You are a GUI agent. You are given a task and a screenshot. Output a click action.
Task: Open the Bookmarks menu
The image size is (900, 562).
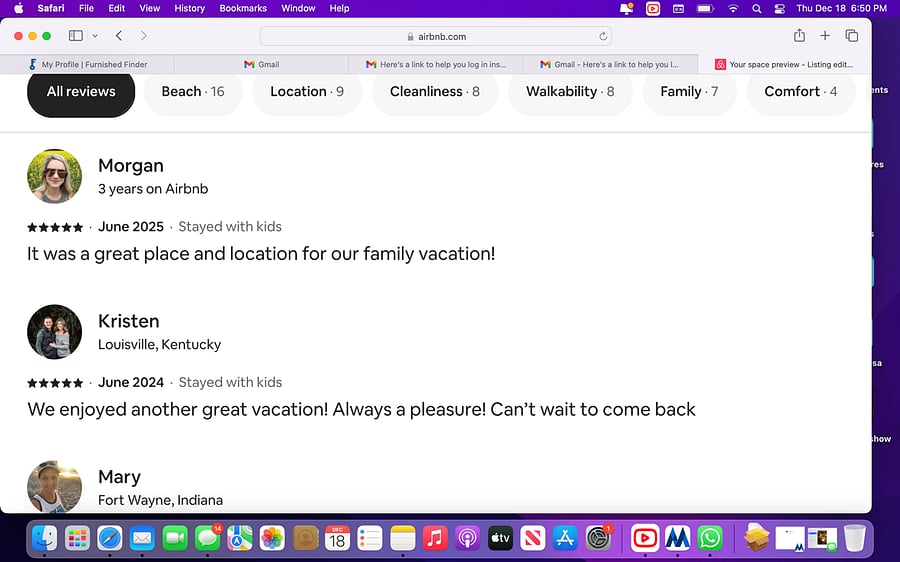pyautogui.click(x=243, y=8)
